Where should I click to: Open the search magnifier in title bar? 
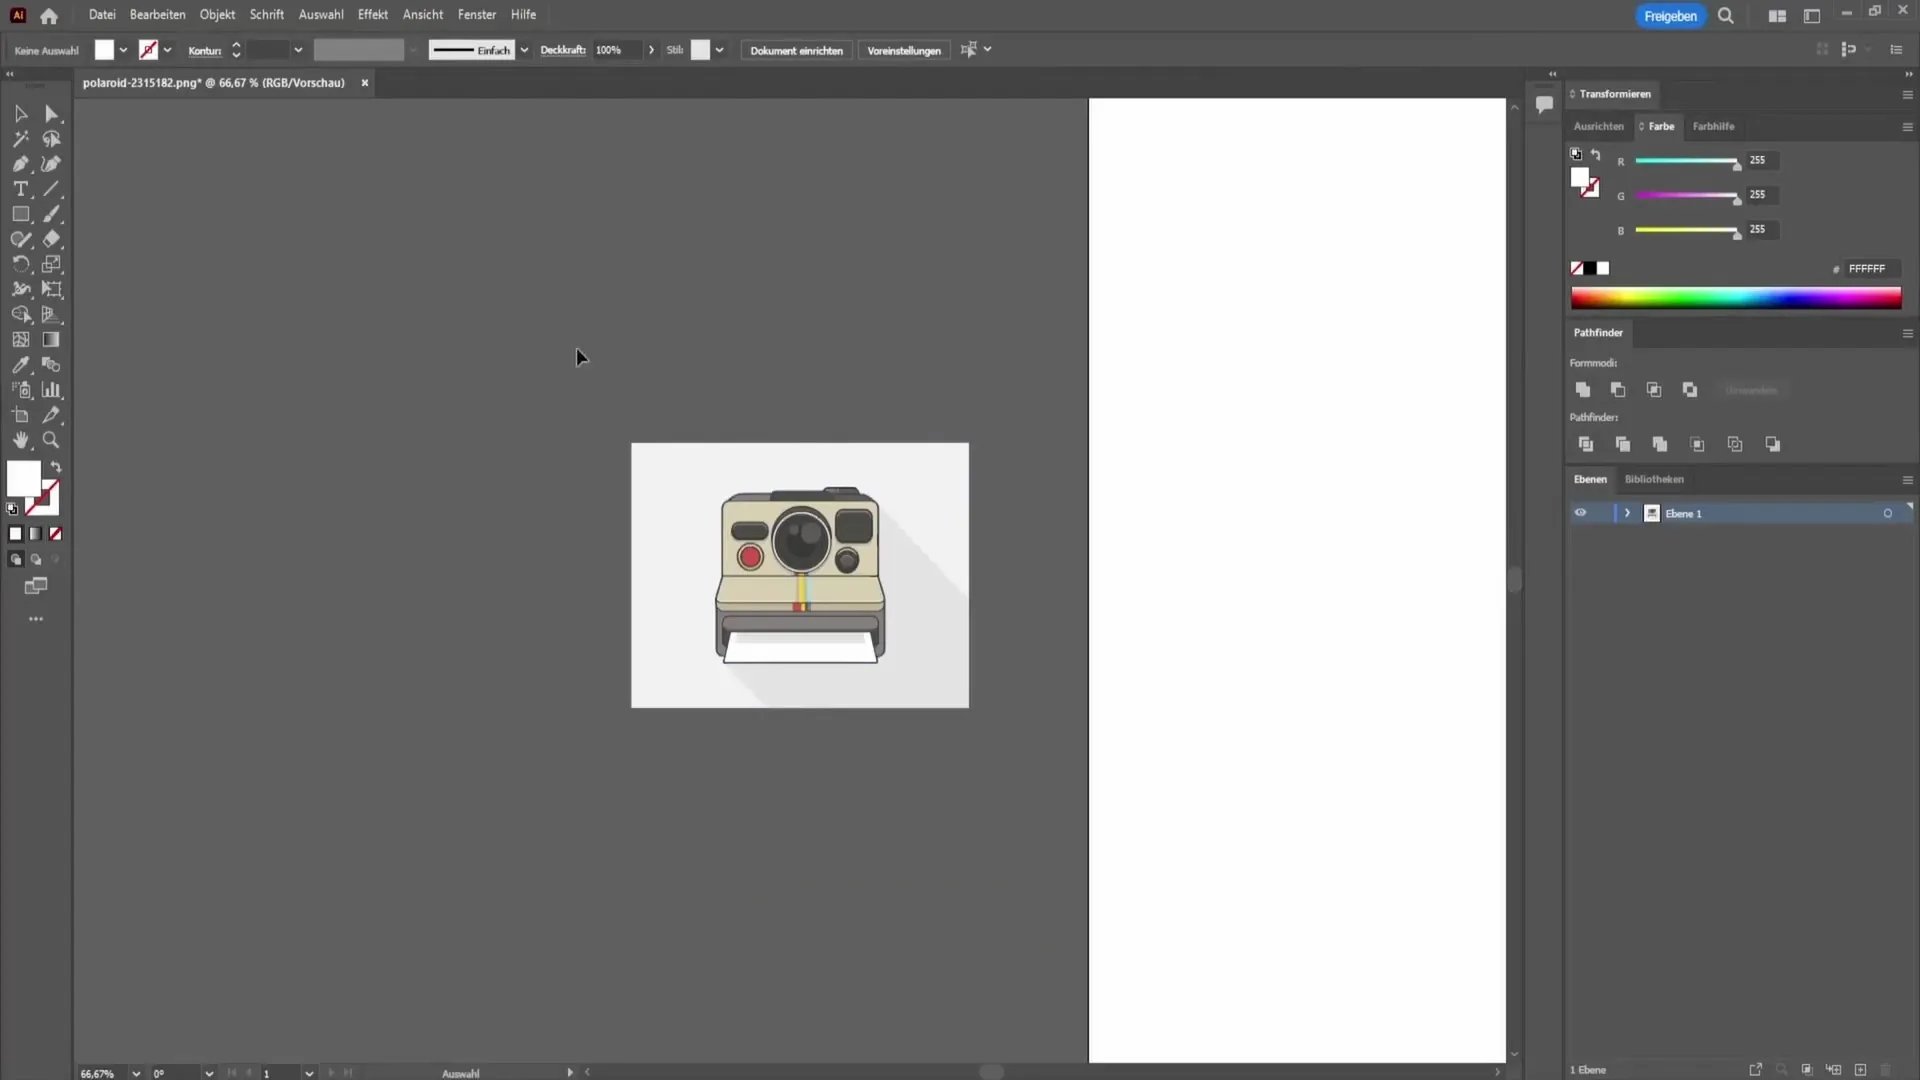[x=1726, y=16]
